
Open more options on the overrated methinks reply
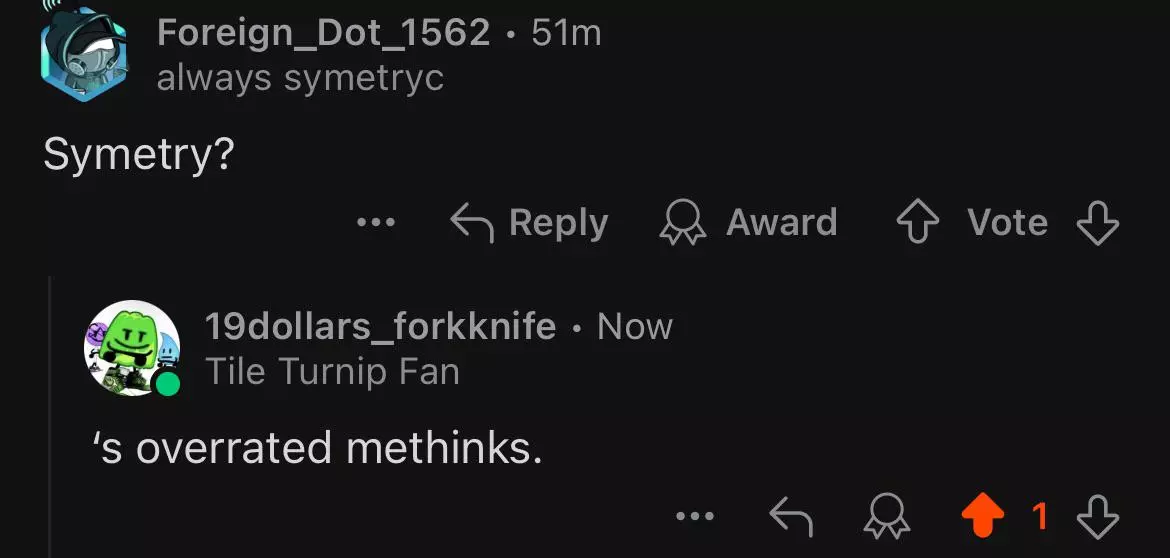695,516
